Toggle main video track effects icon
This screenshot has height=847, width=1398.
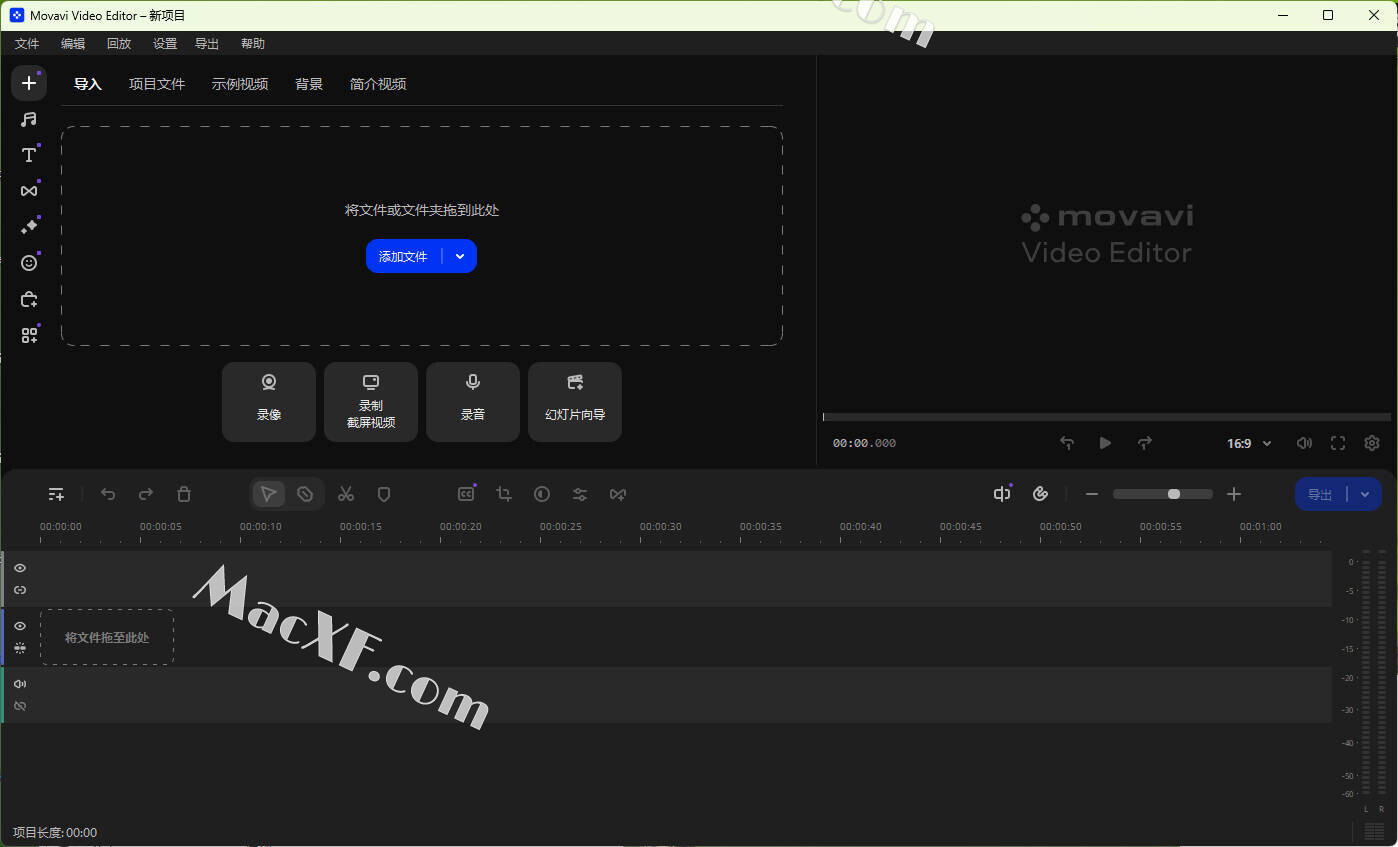click(x=20, y=648)
